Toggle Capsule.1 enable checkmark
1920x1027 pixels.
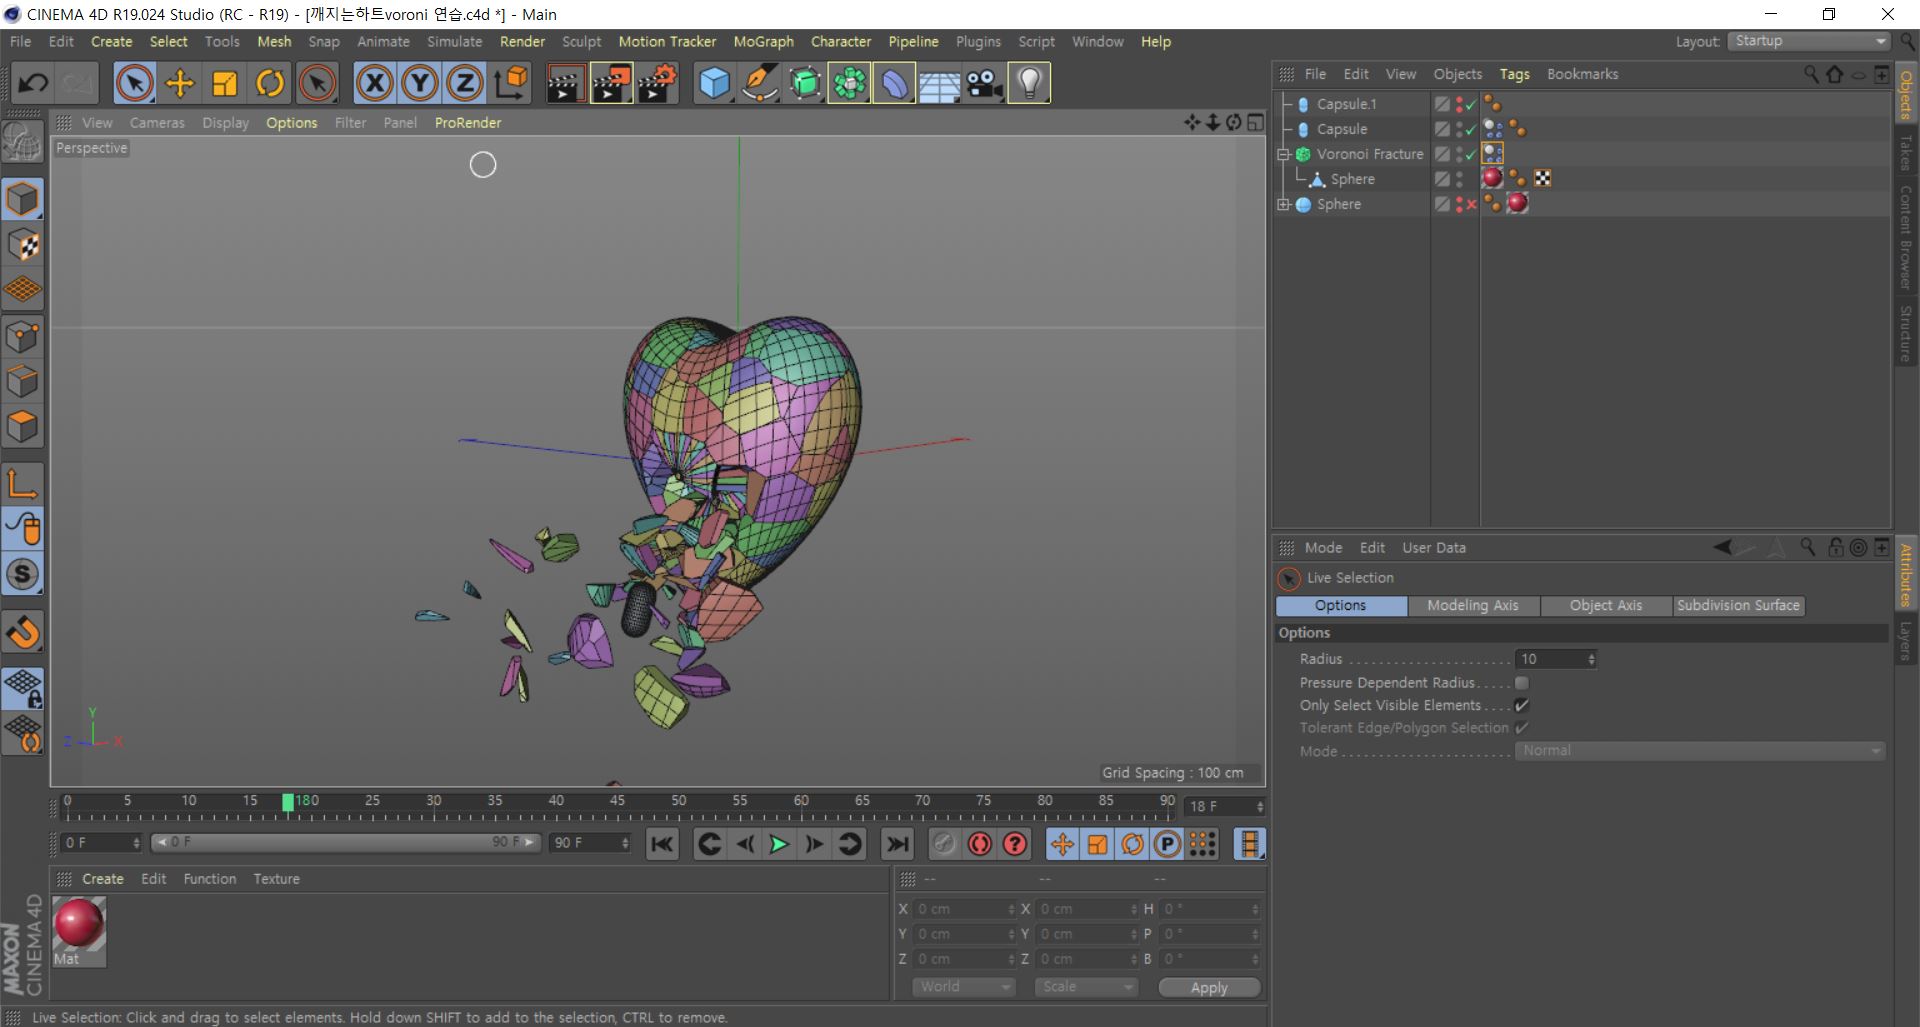tap(1471, 104)
